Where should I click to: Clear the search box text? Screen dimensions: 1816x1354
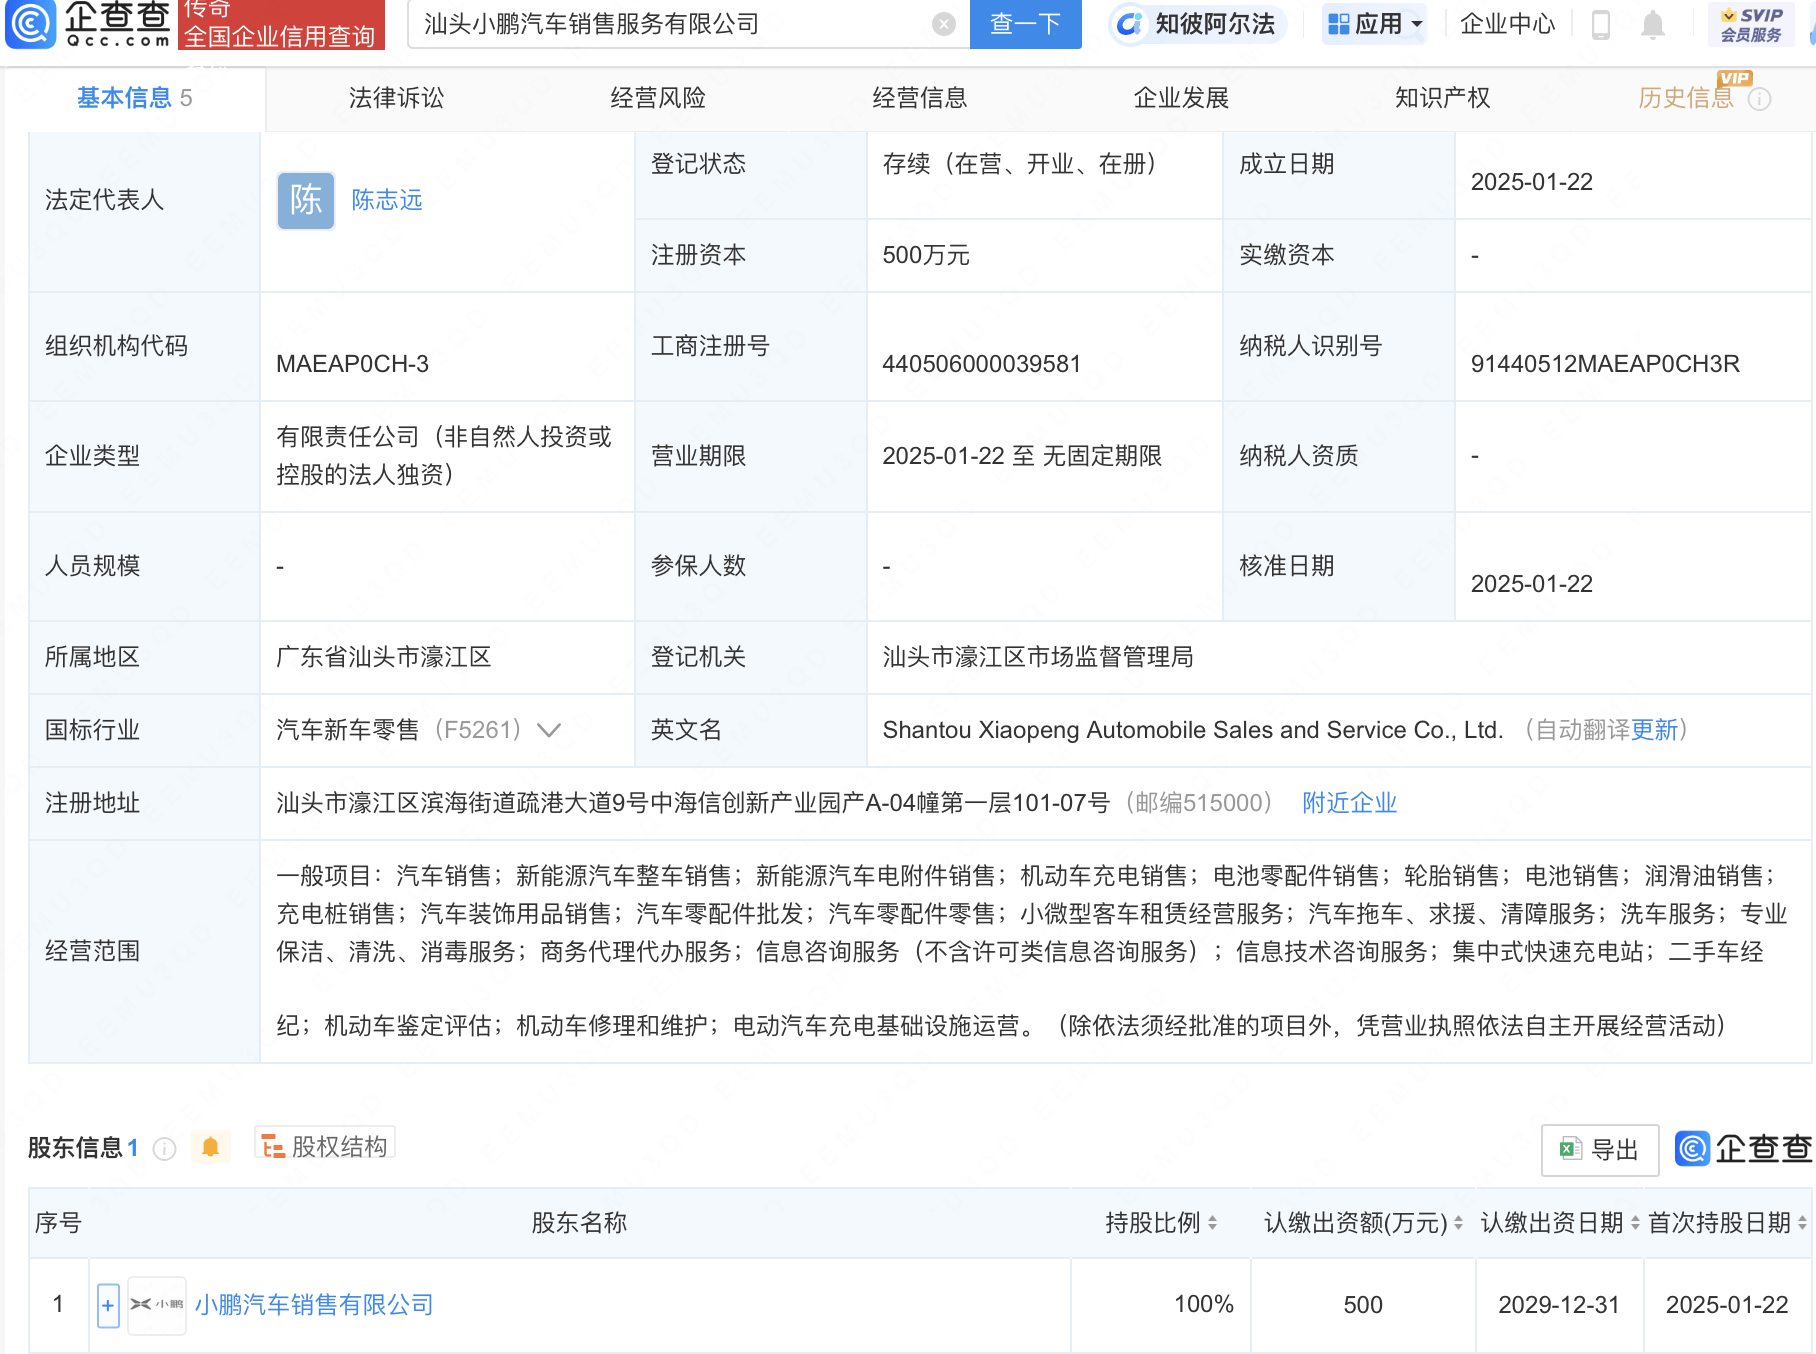(x=943, y=24)
